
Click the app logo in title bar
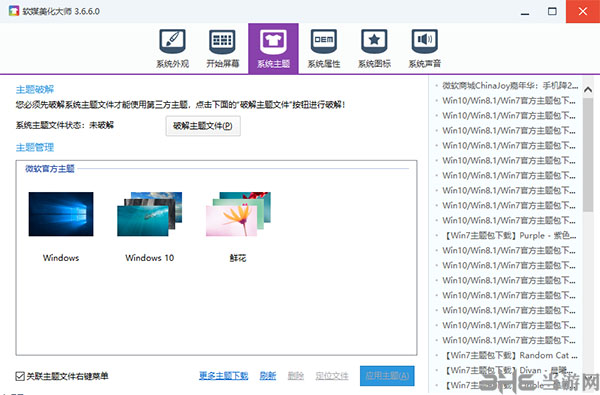[14, 11]
